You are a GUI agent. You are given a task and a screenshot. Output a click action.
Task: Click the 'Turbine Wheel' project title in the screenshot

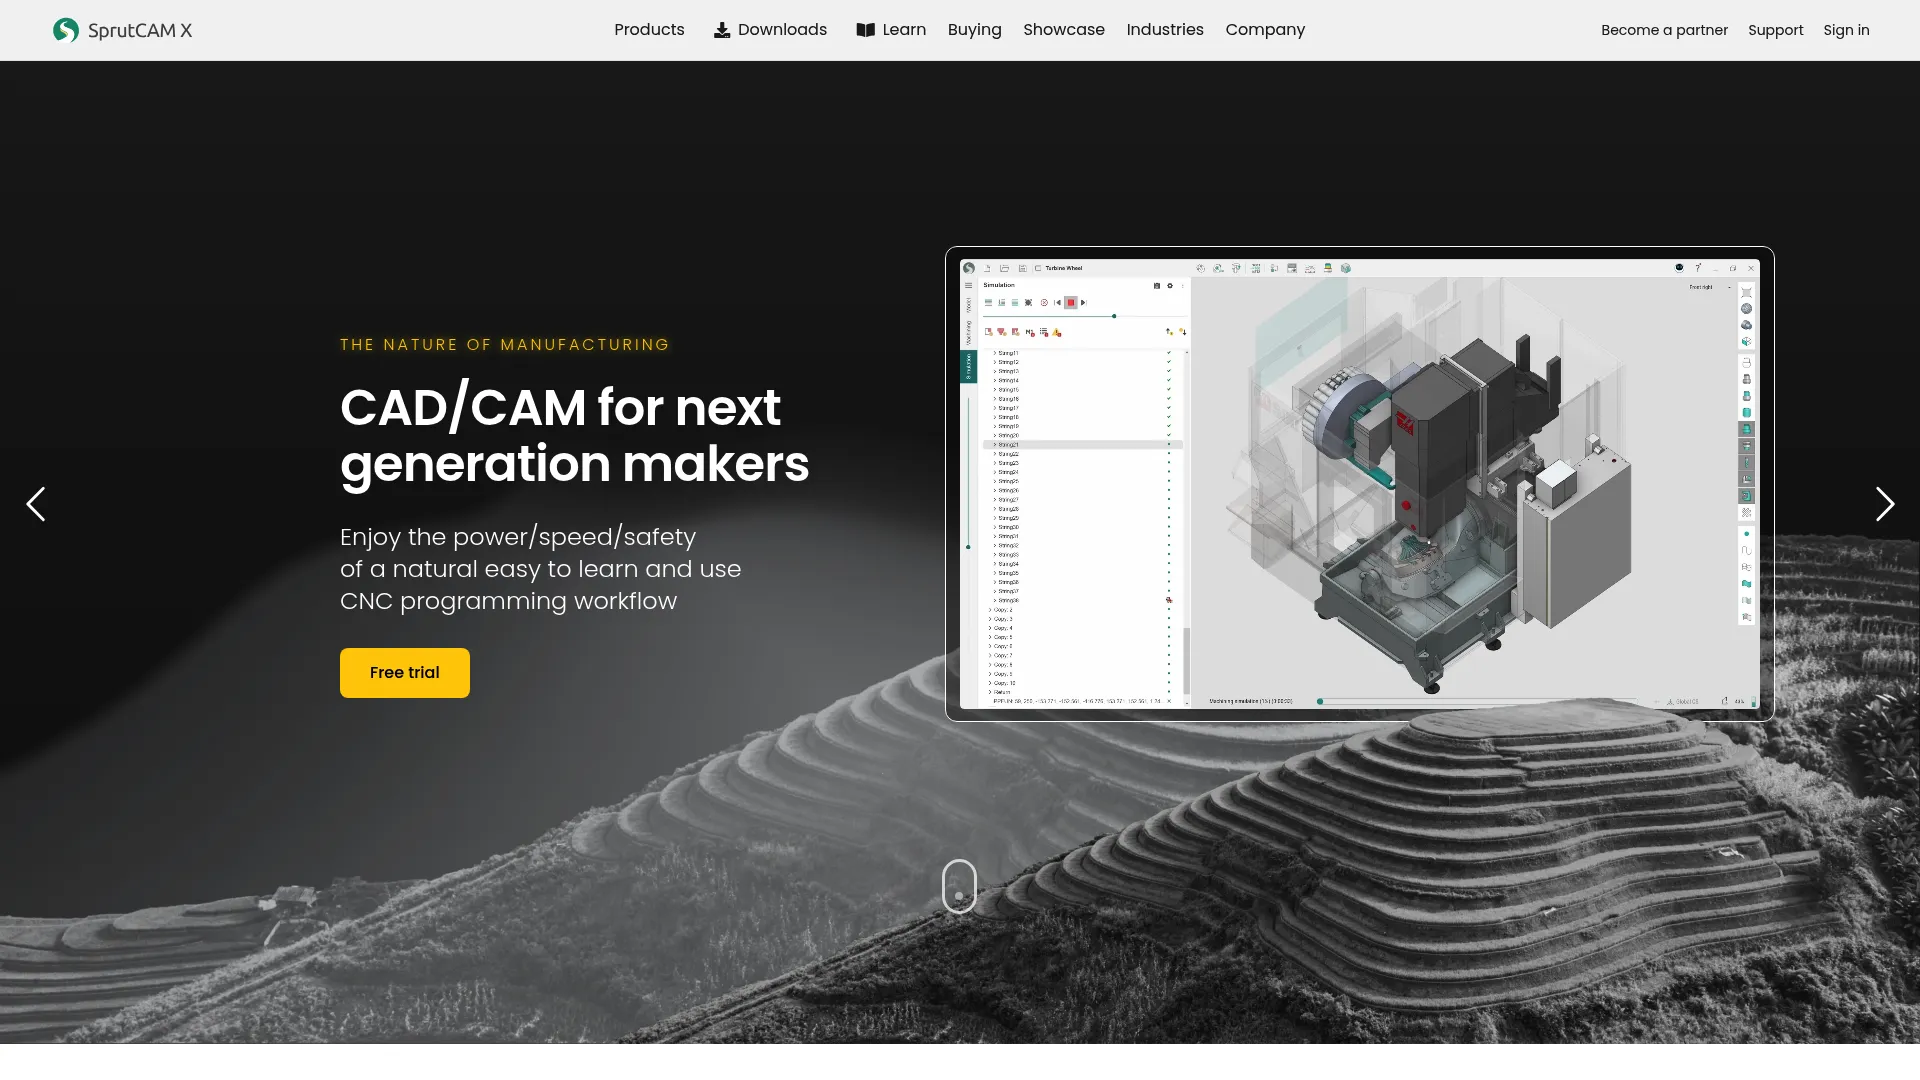(1064, 268)
